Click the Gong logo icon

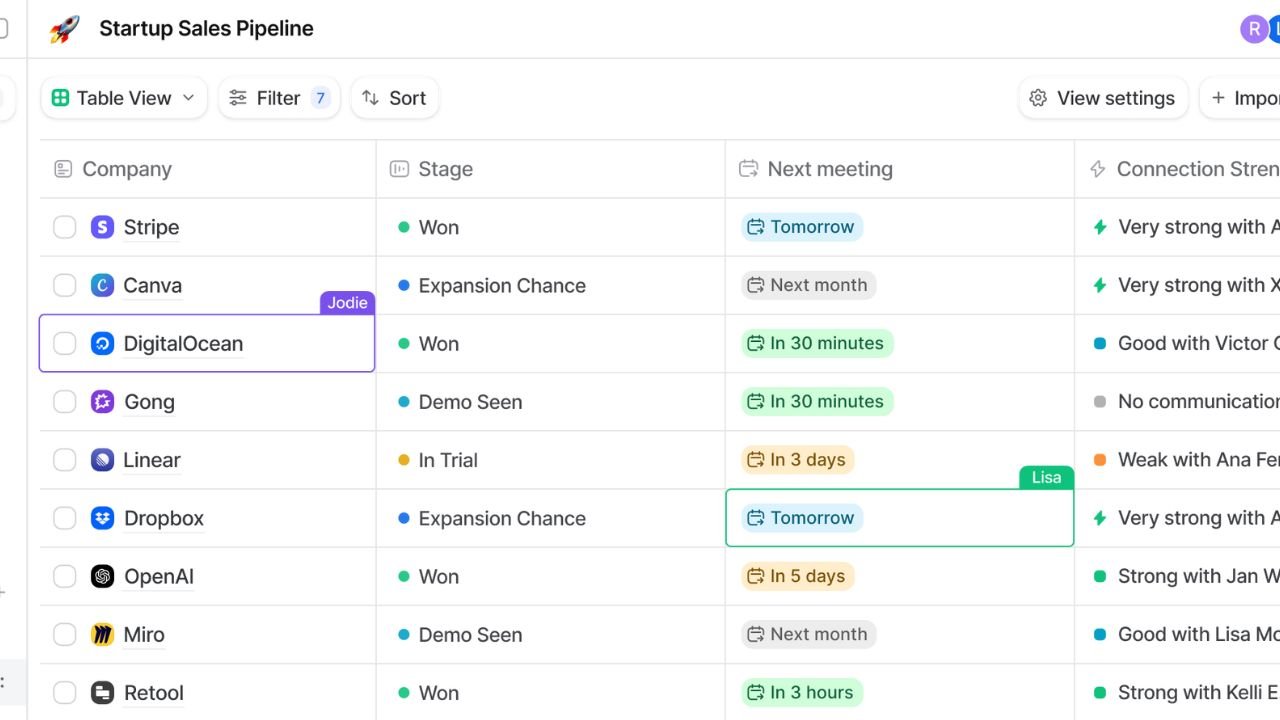click(101, 401)
